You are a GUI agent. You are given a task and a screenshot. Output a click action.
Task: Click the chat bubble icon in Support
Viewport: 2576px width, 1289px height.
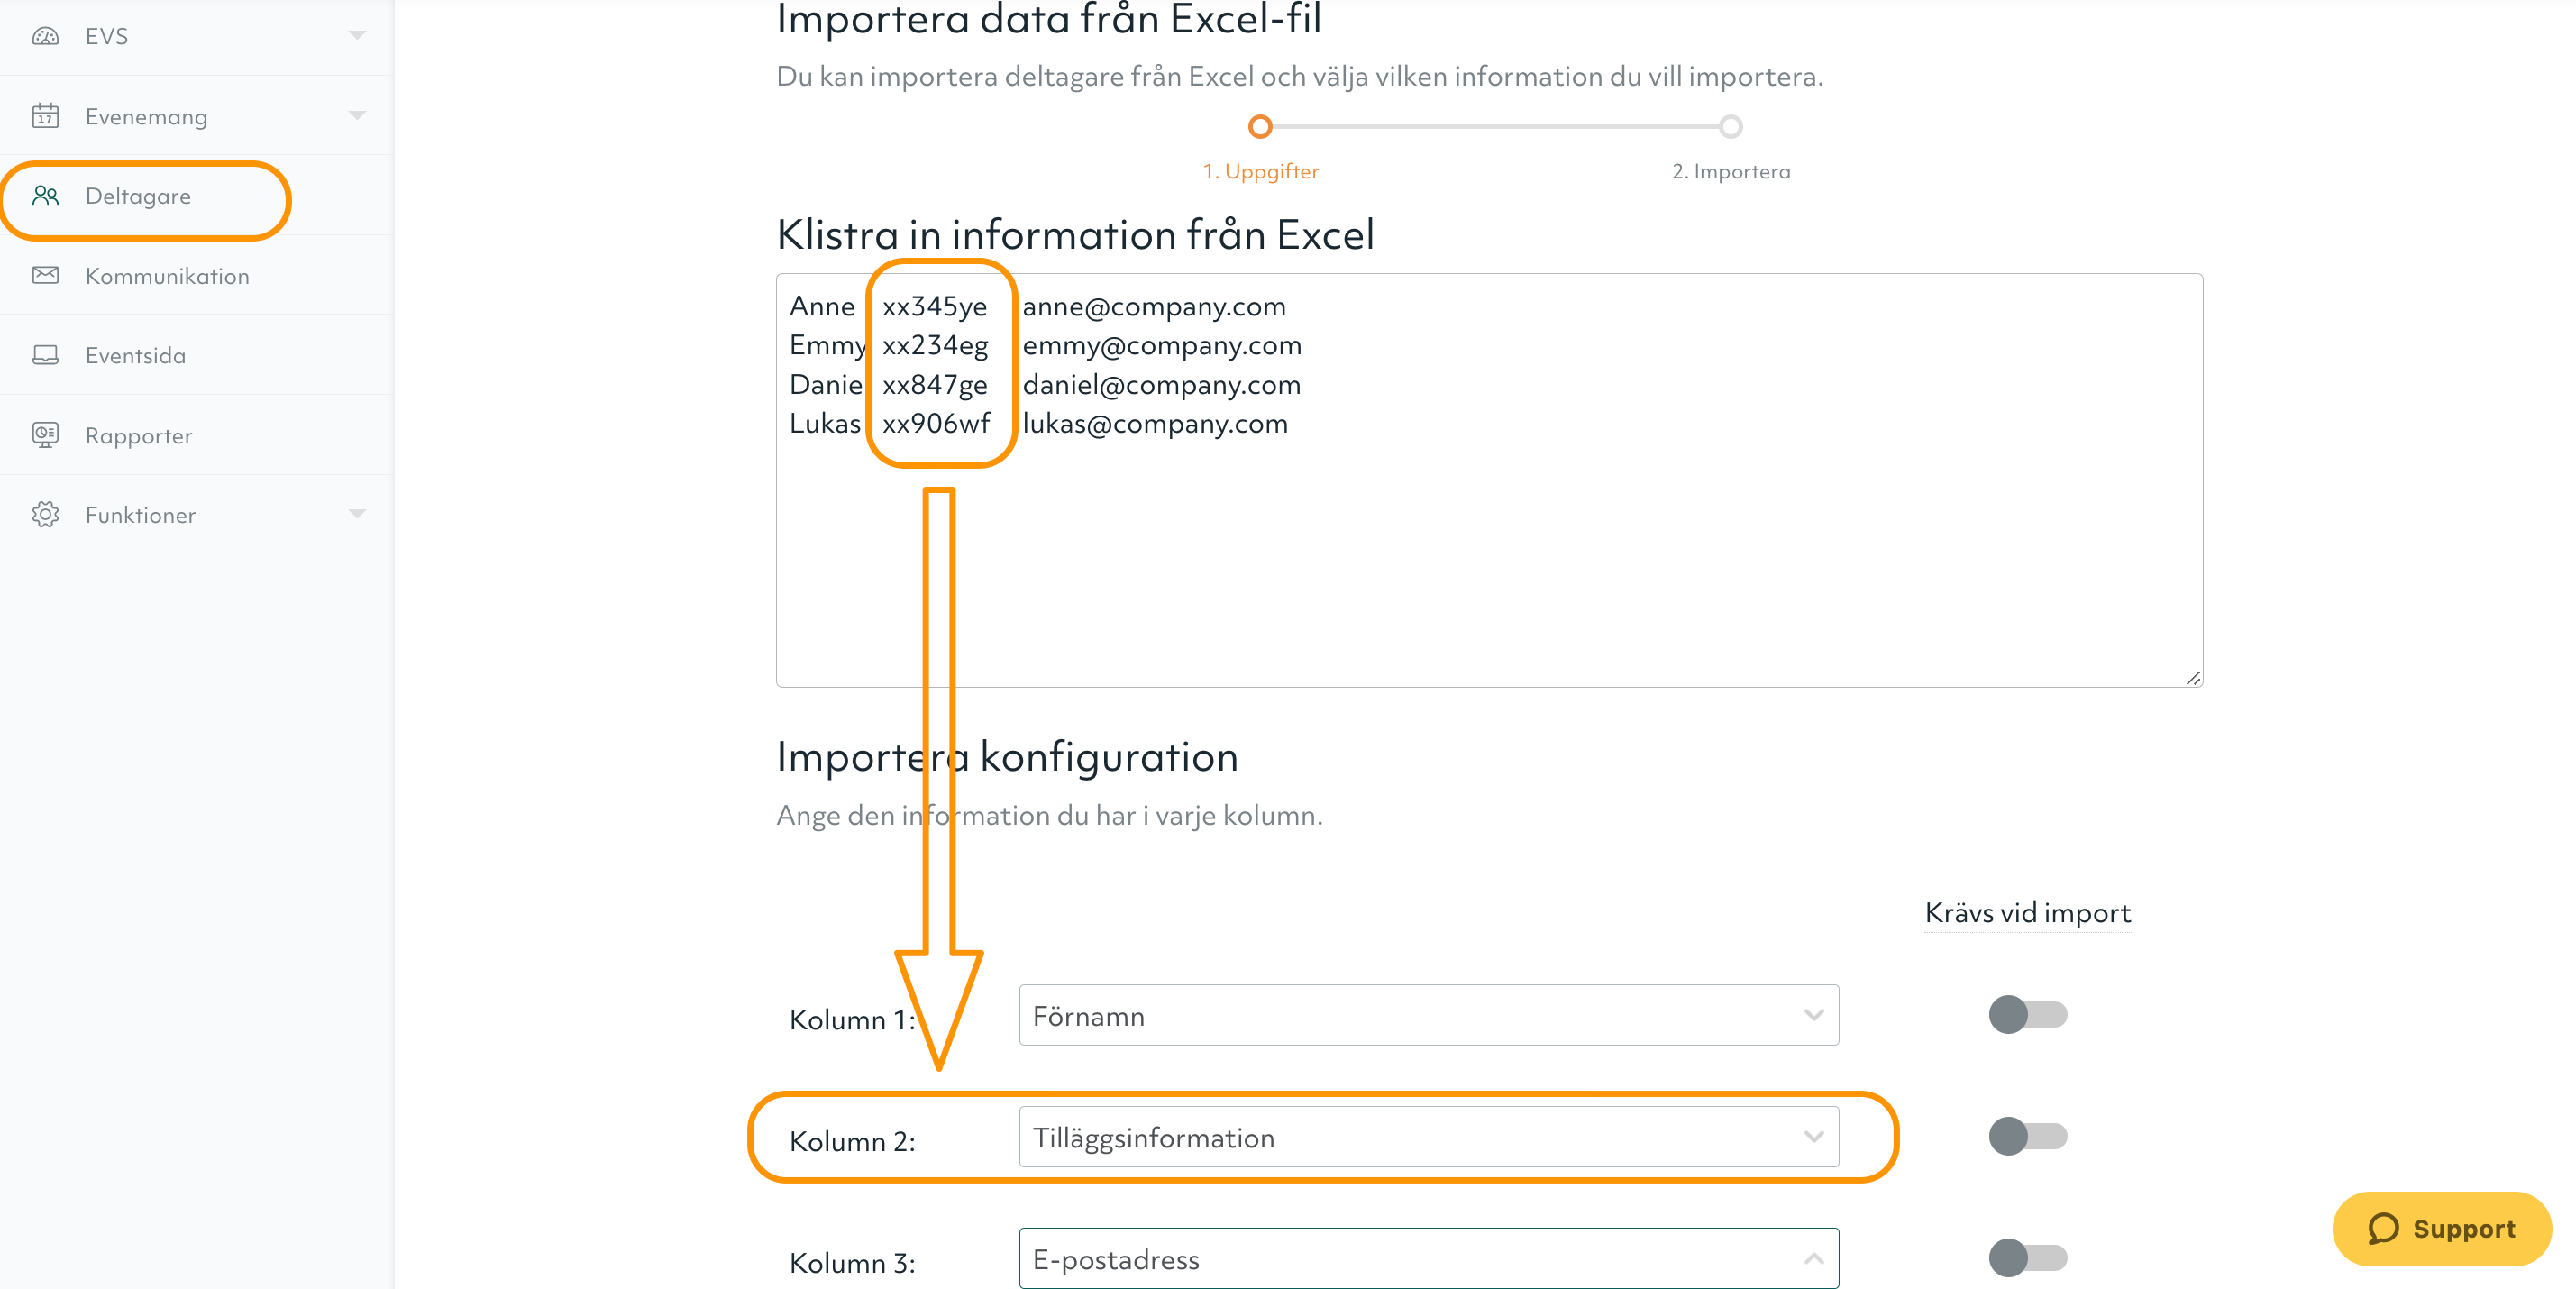click(x=2383, y=1229)
